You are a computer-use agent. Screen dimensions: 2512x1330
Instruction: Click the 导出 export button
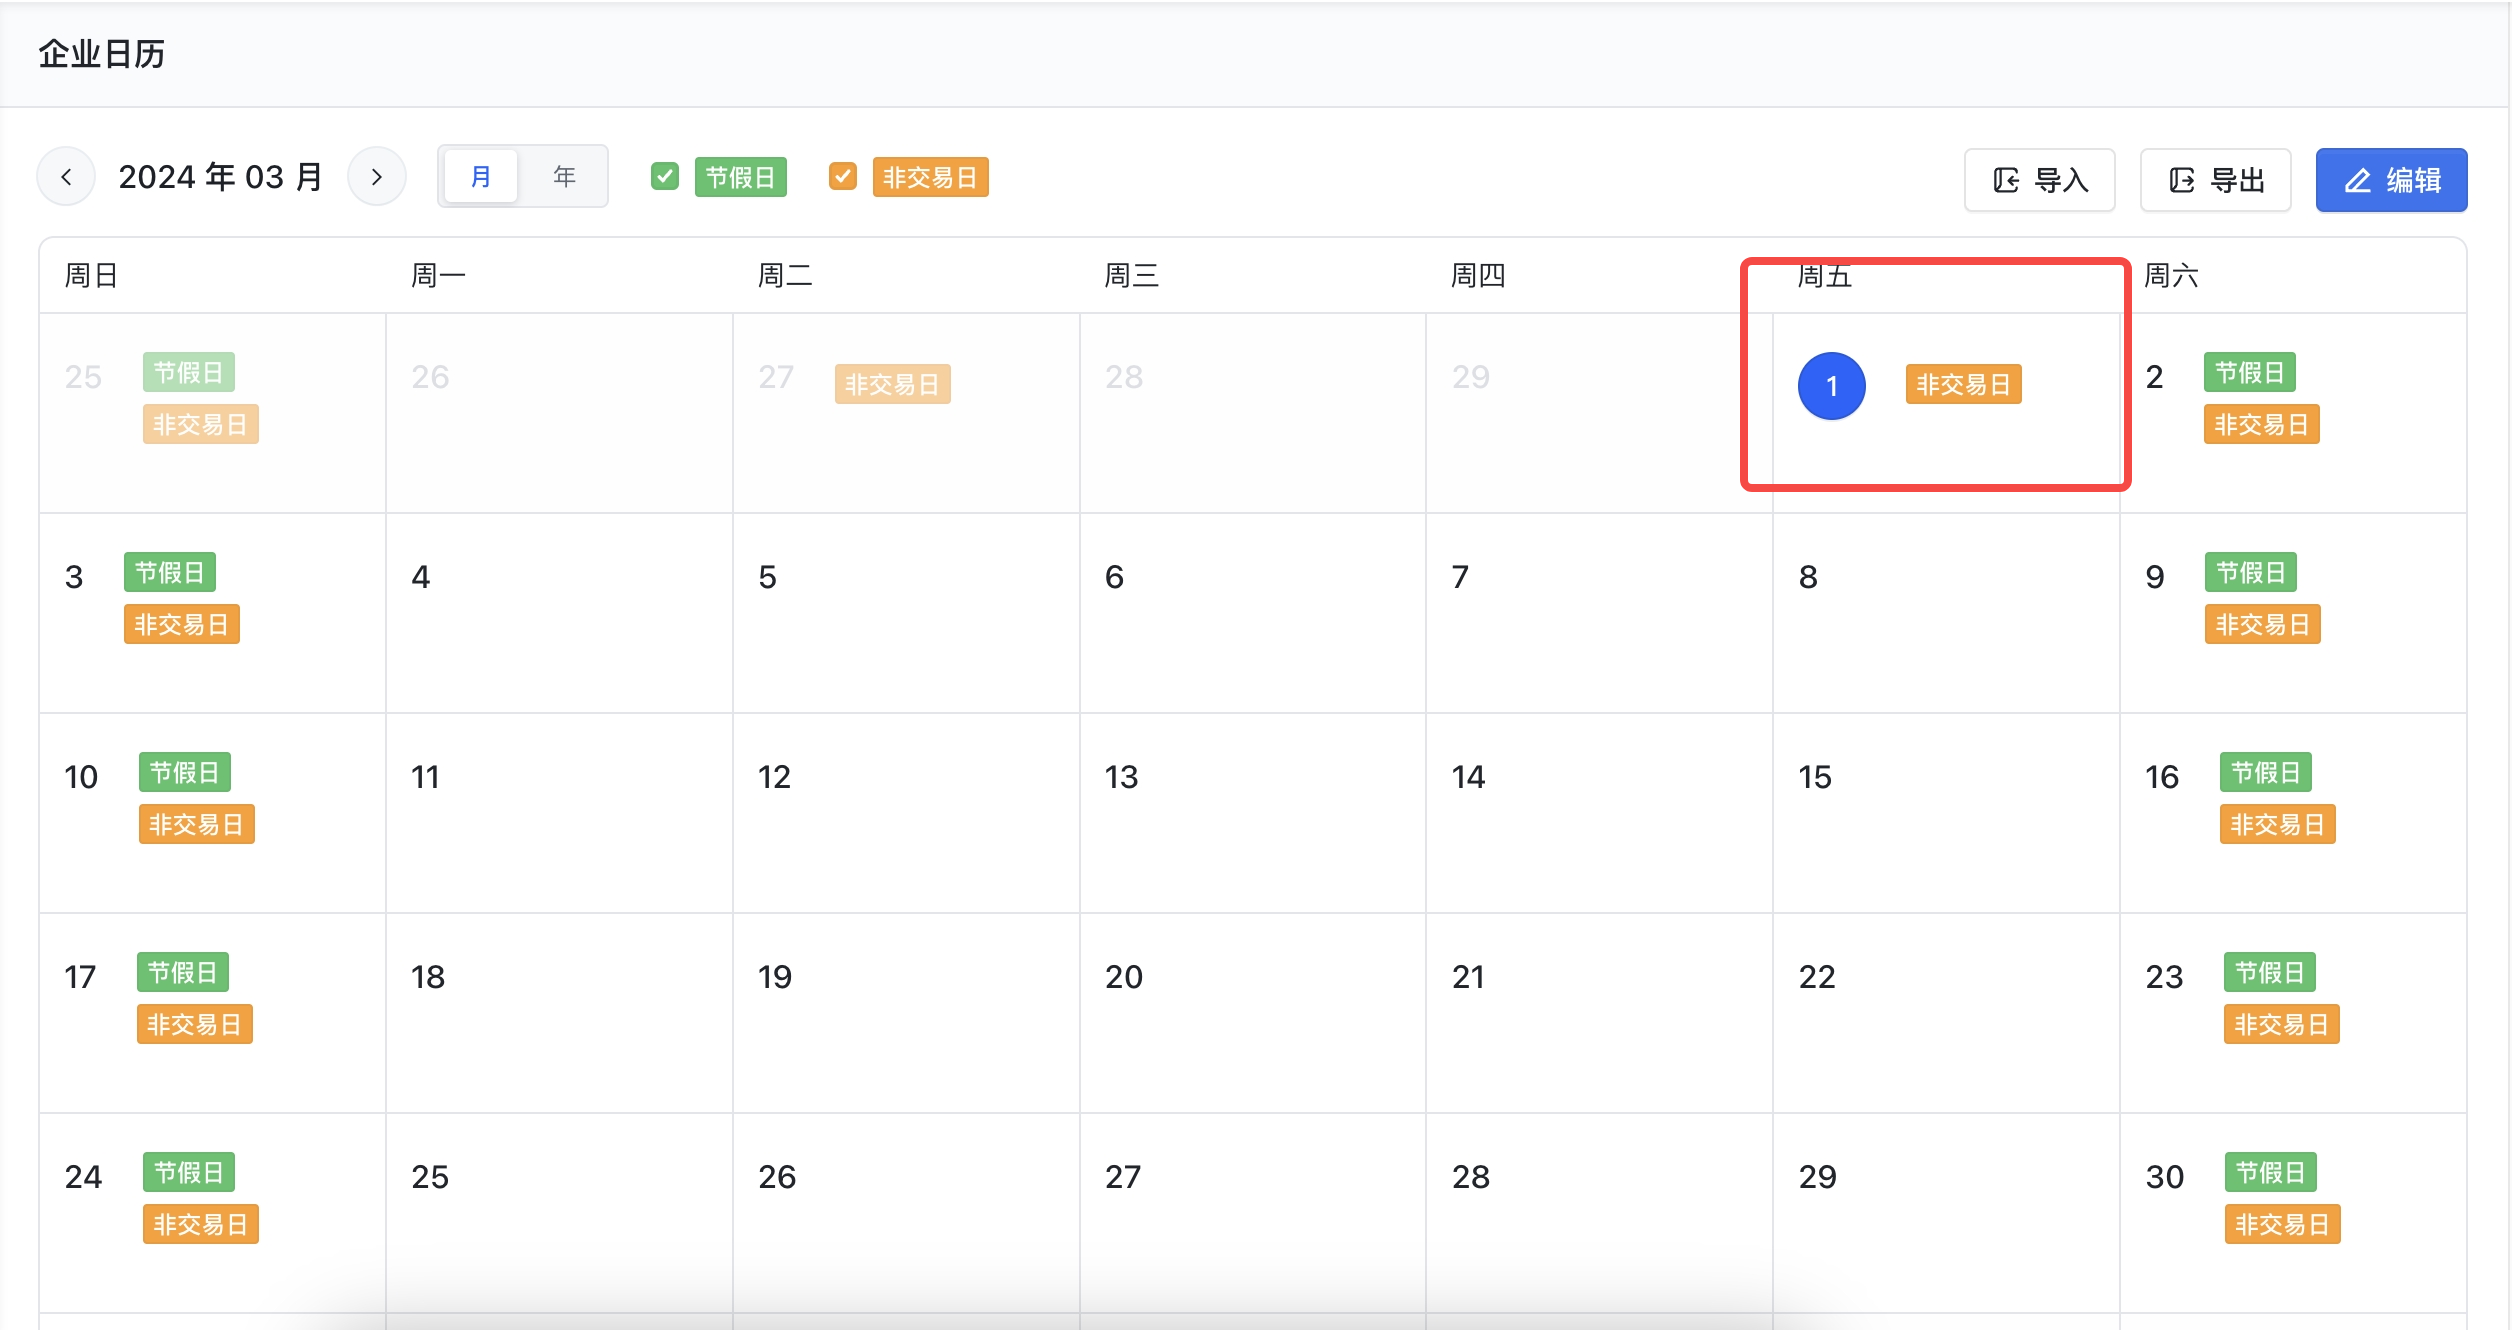coord(2216,180)
